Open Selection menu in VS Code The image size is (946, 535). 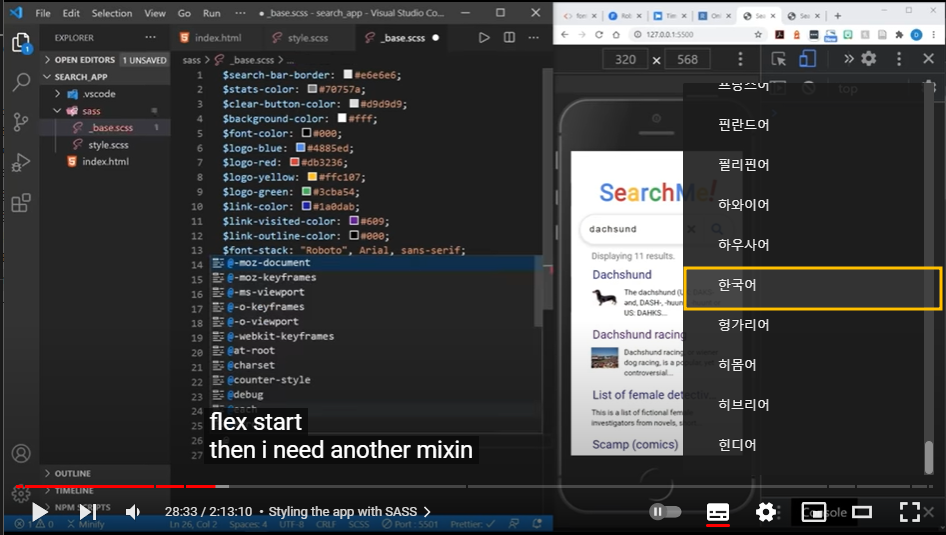point(112,13)
